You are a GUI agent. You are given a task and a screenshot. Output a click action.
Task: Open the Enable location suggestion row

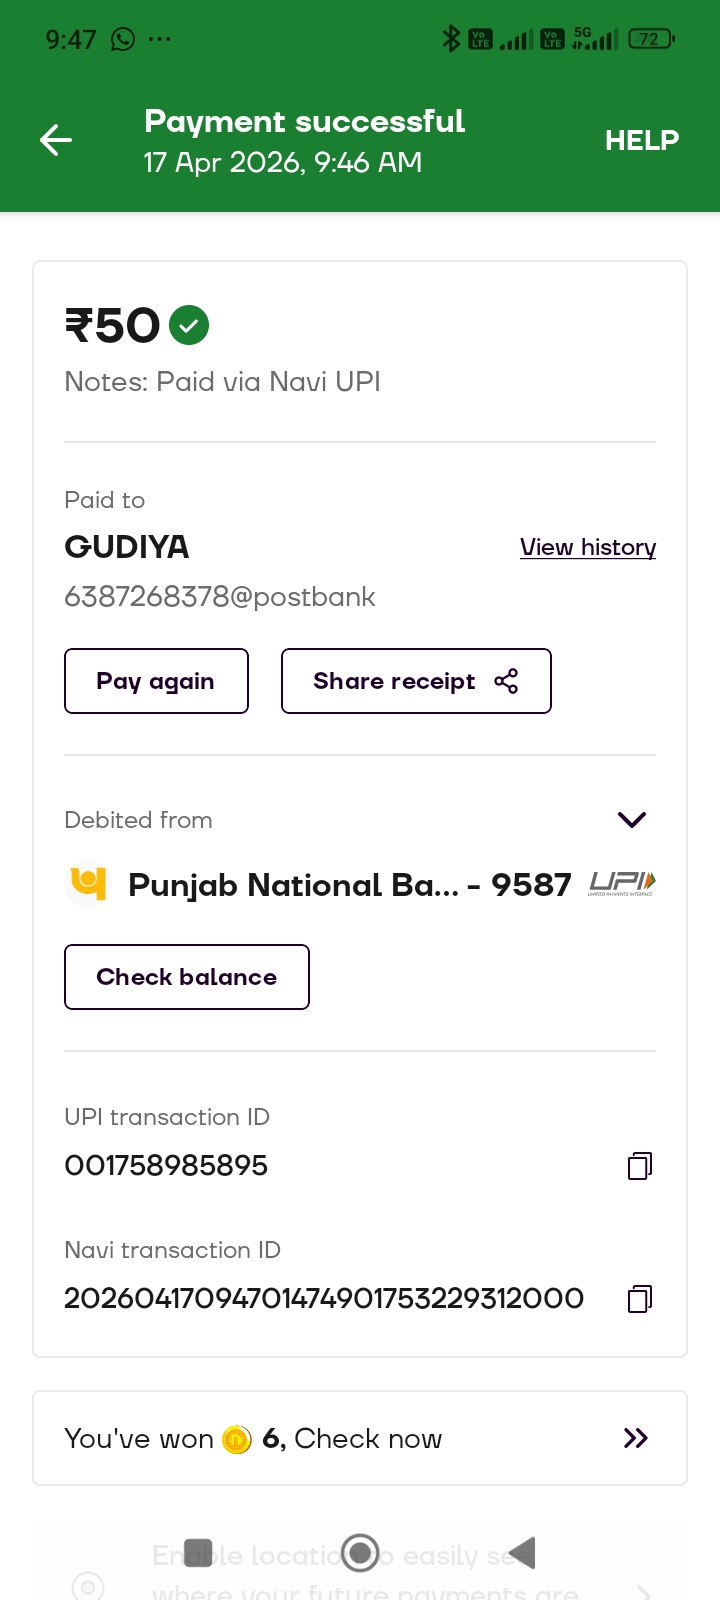coord(360,1572)
